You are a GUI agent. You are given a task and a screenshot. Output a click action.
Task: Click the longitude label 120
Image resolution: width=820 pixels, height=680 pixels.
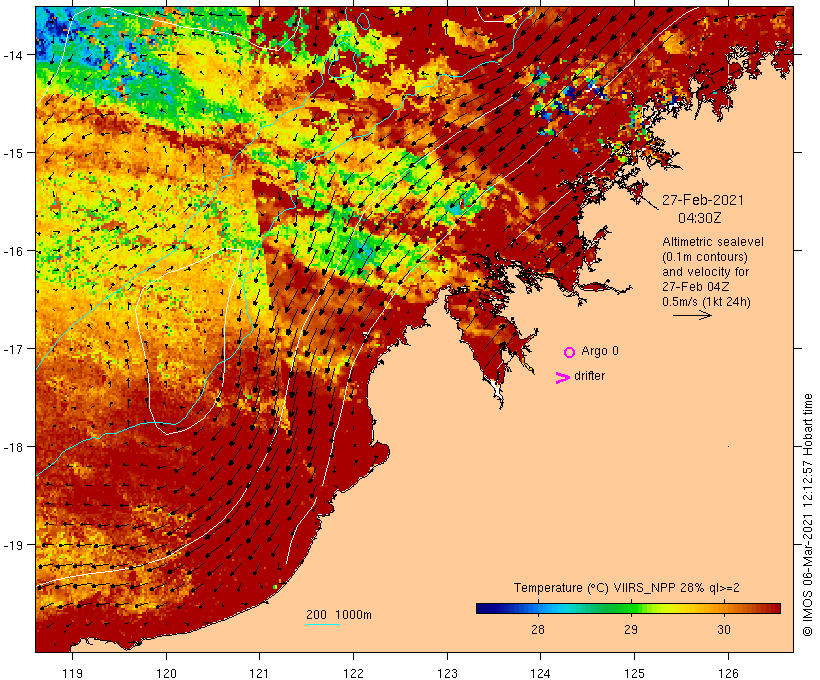pos(166,673)
